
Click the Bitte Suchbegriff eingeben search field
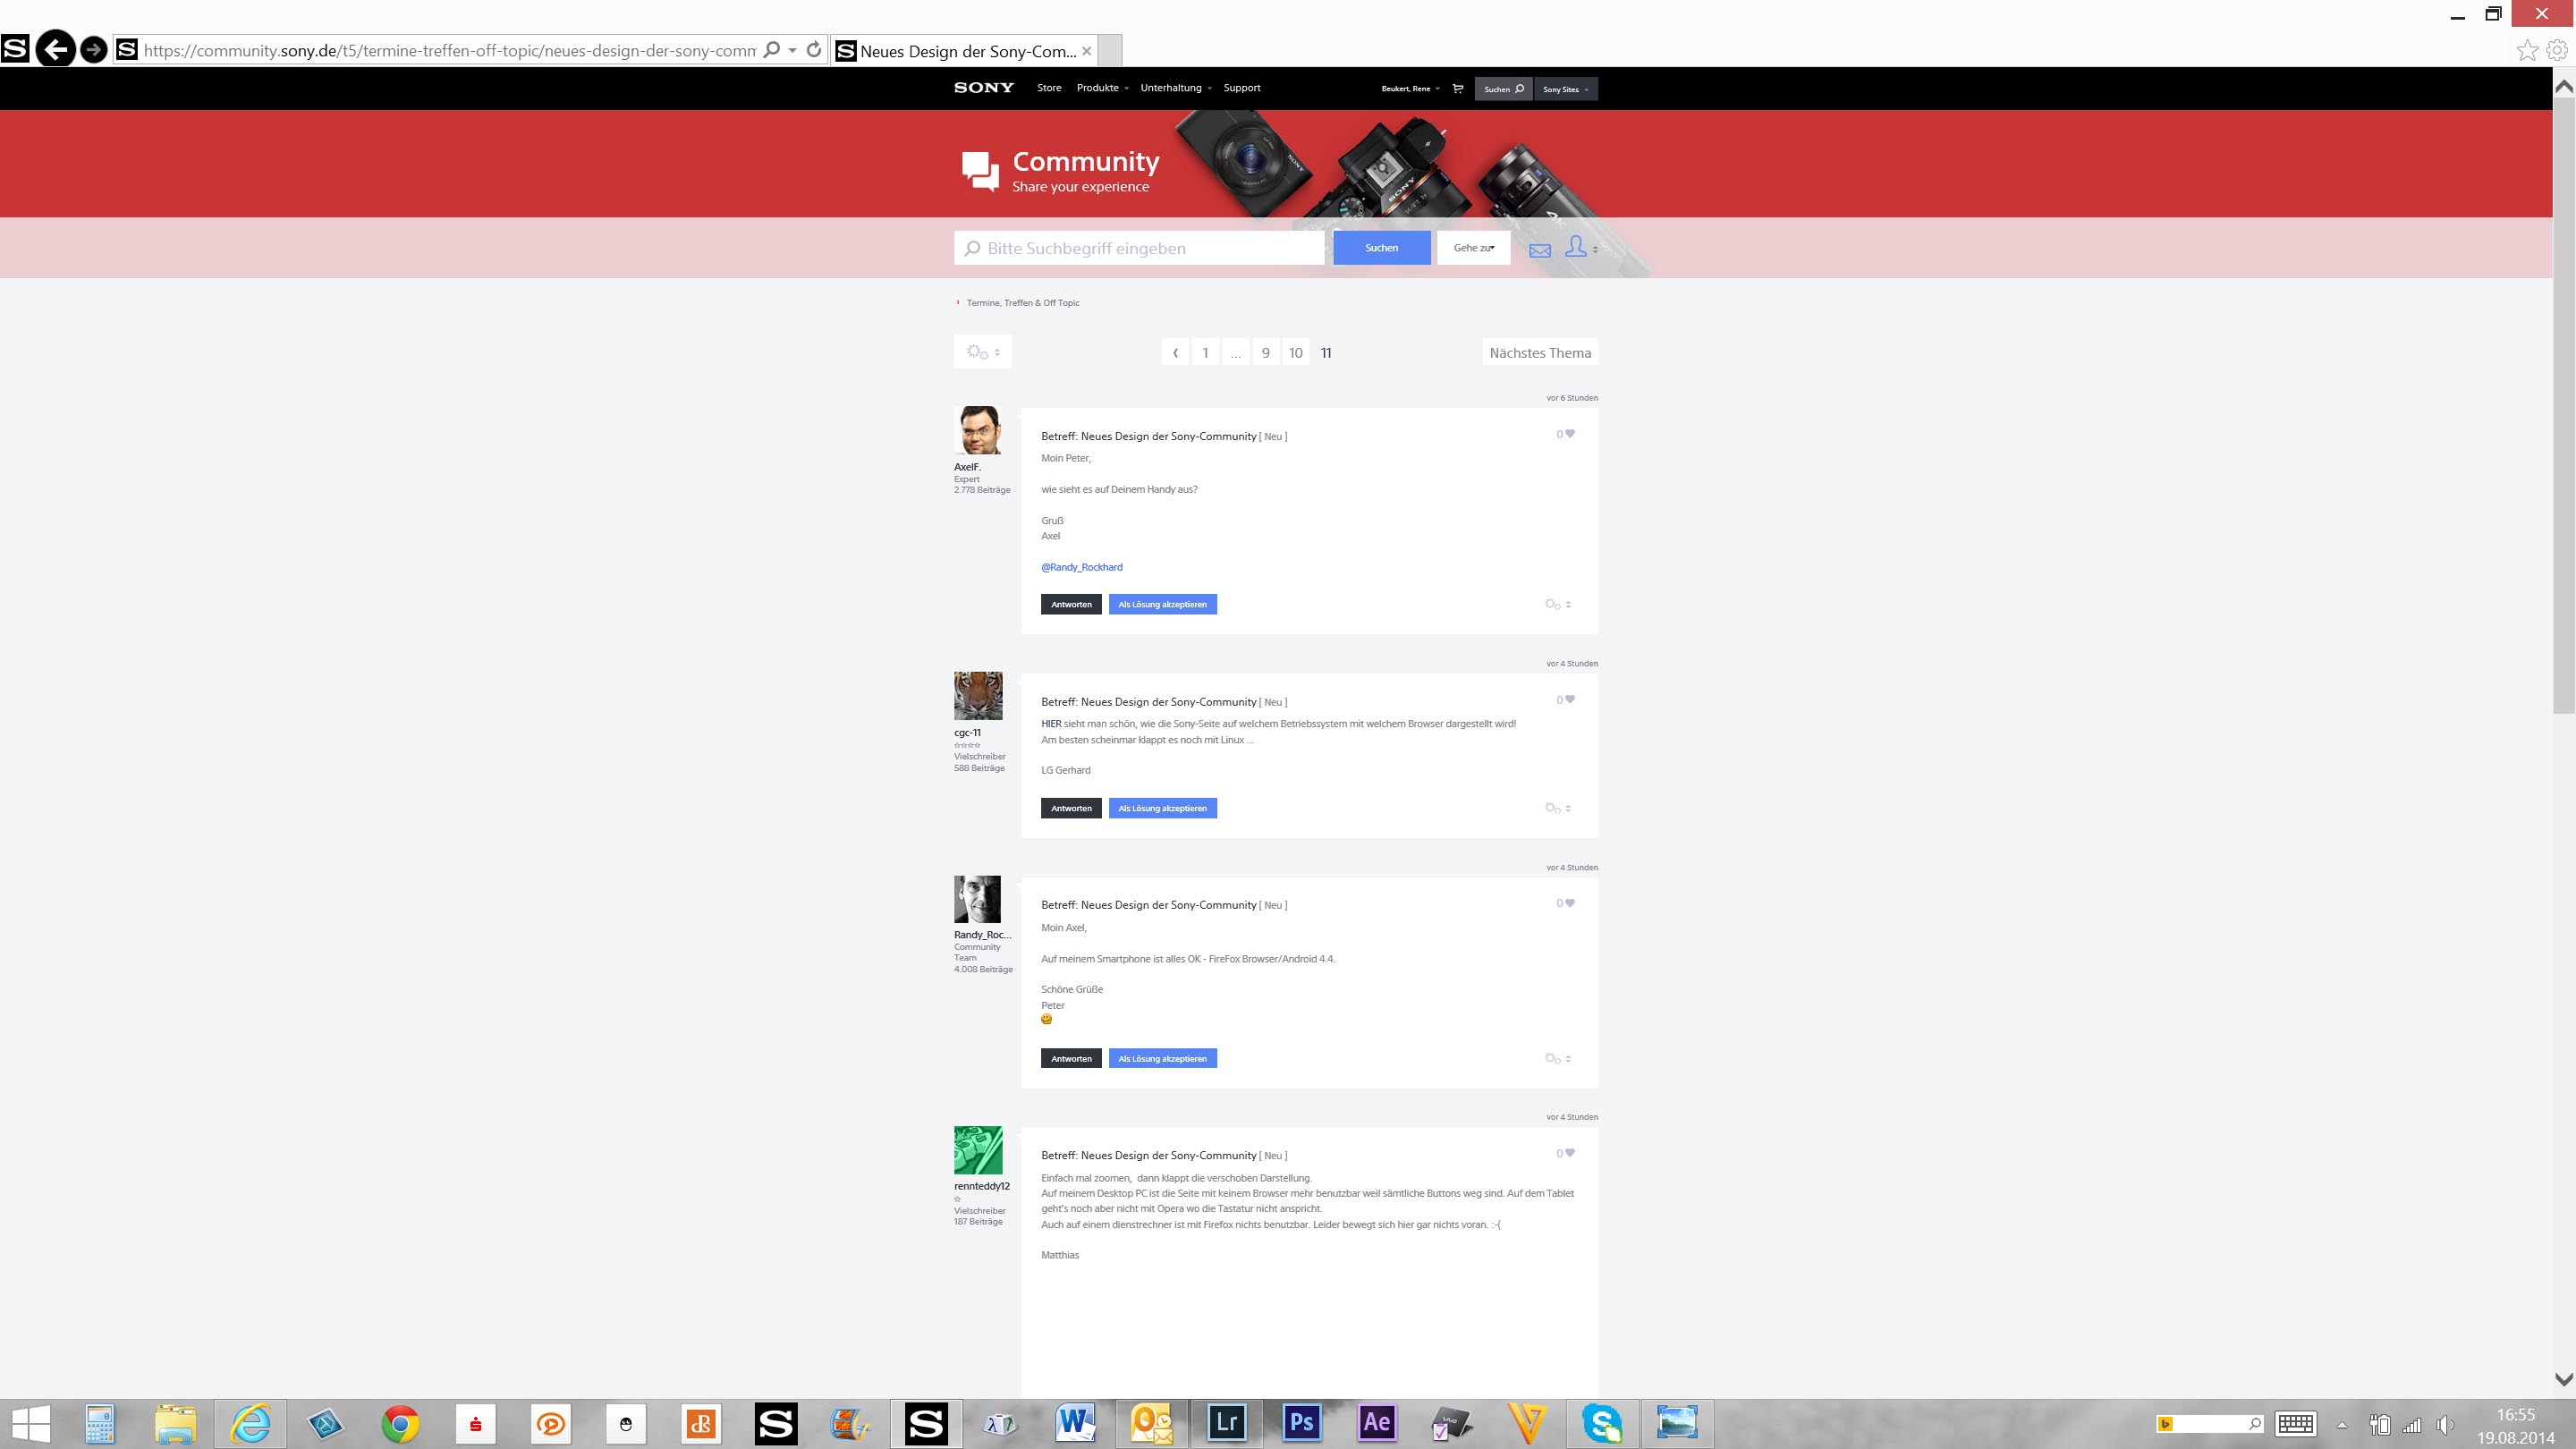coord(1140,248)
